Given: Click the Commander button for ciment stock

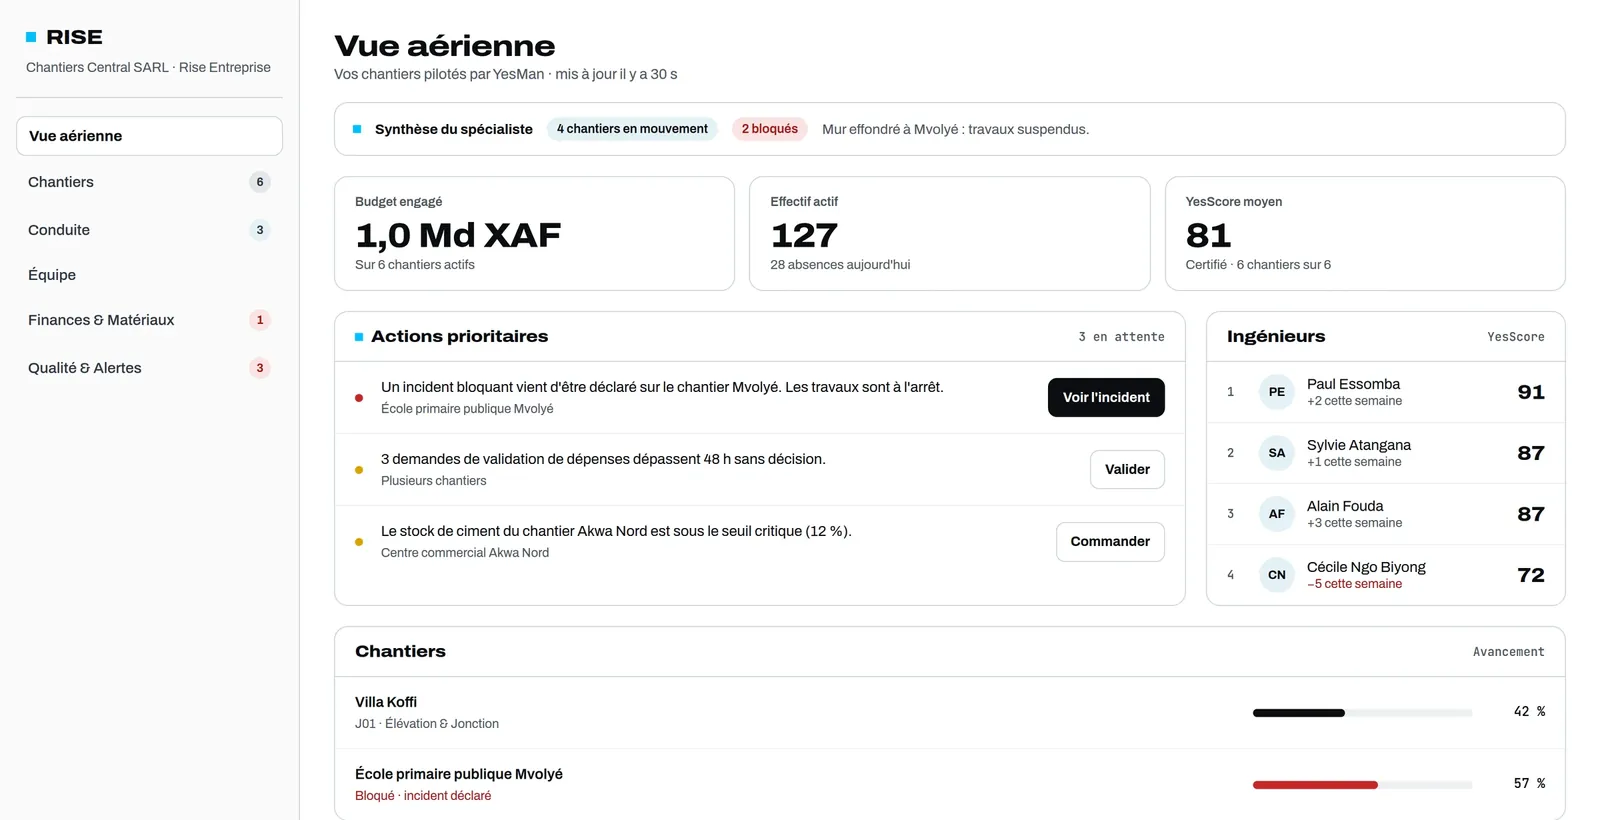Looking at the screenshot, I should [x=1110, y=541].
